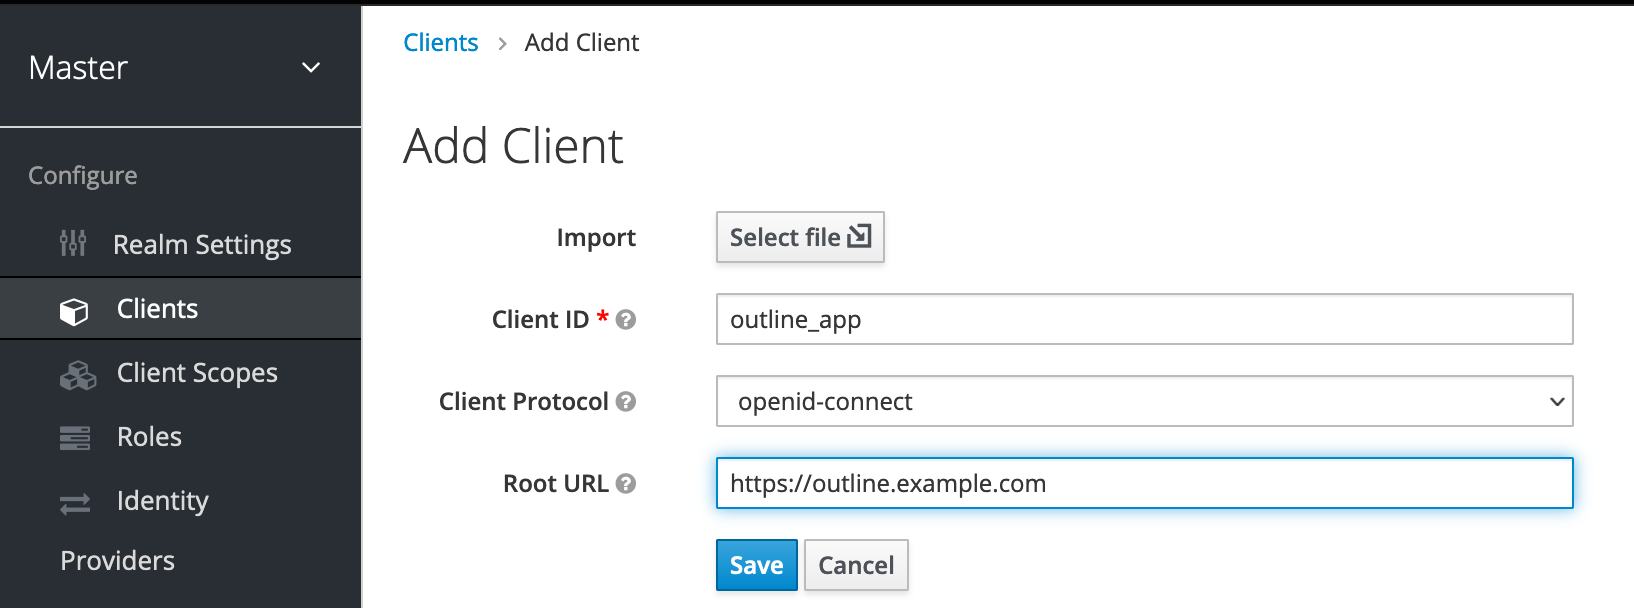Cancel adding the client
Screen dimensions: 1634x608
click(x=856, y=565)
